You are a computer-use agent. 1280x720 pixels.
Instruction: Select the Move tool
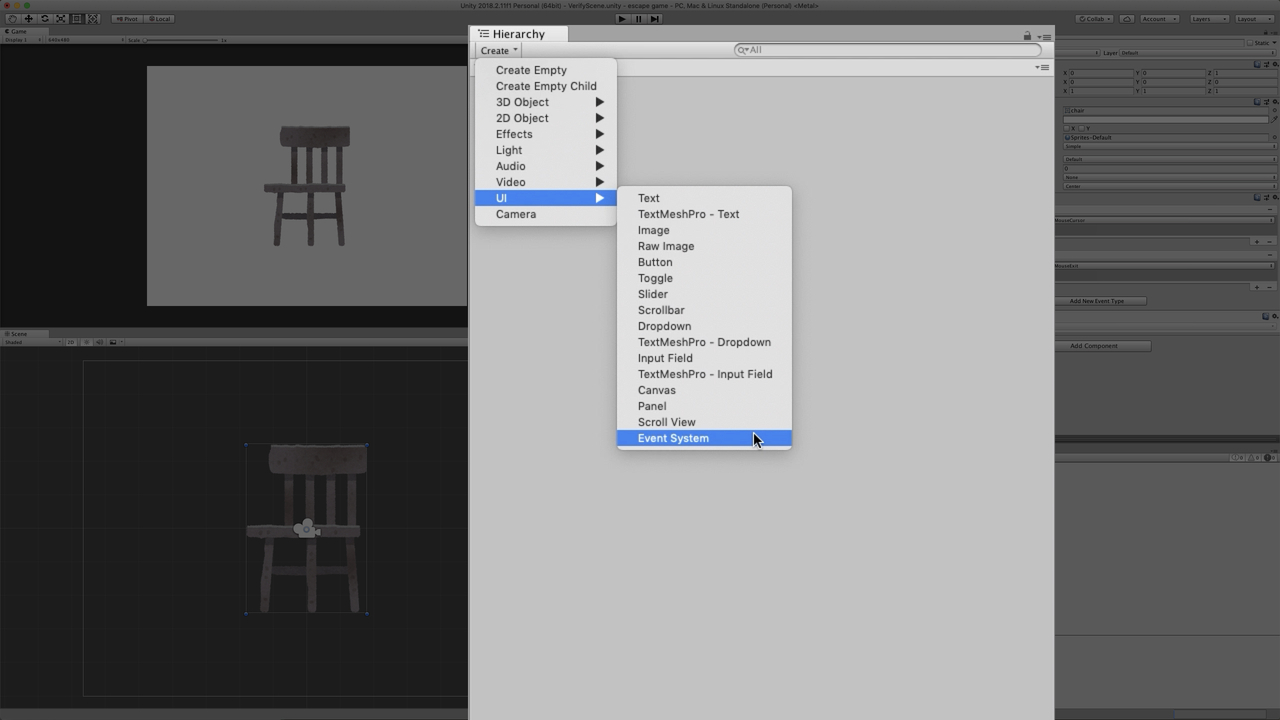28,19
